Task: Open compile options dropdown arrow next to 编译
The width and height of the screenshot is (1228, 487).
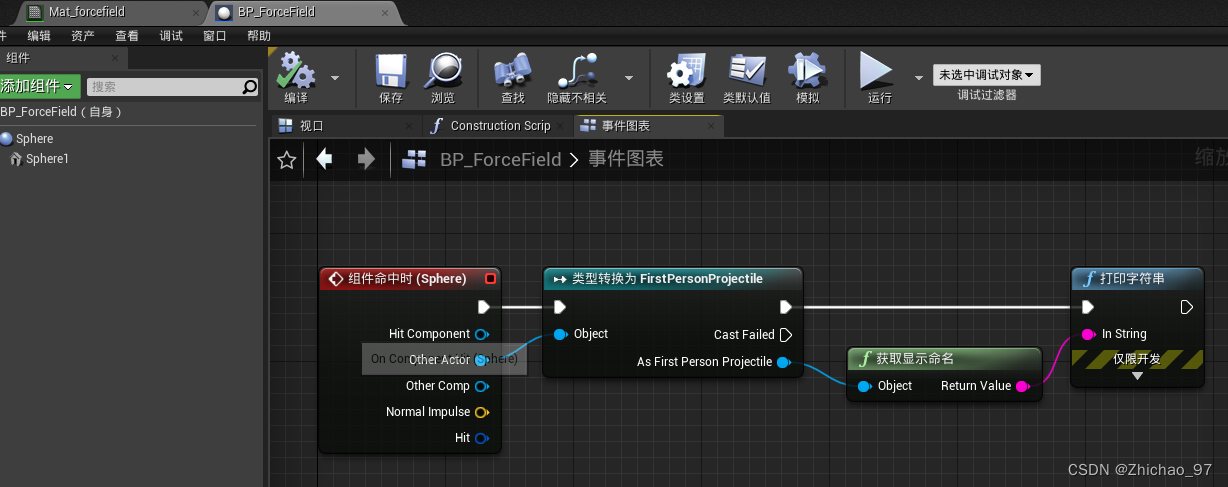Action: coord(335,77)
